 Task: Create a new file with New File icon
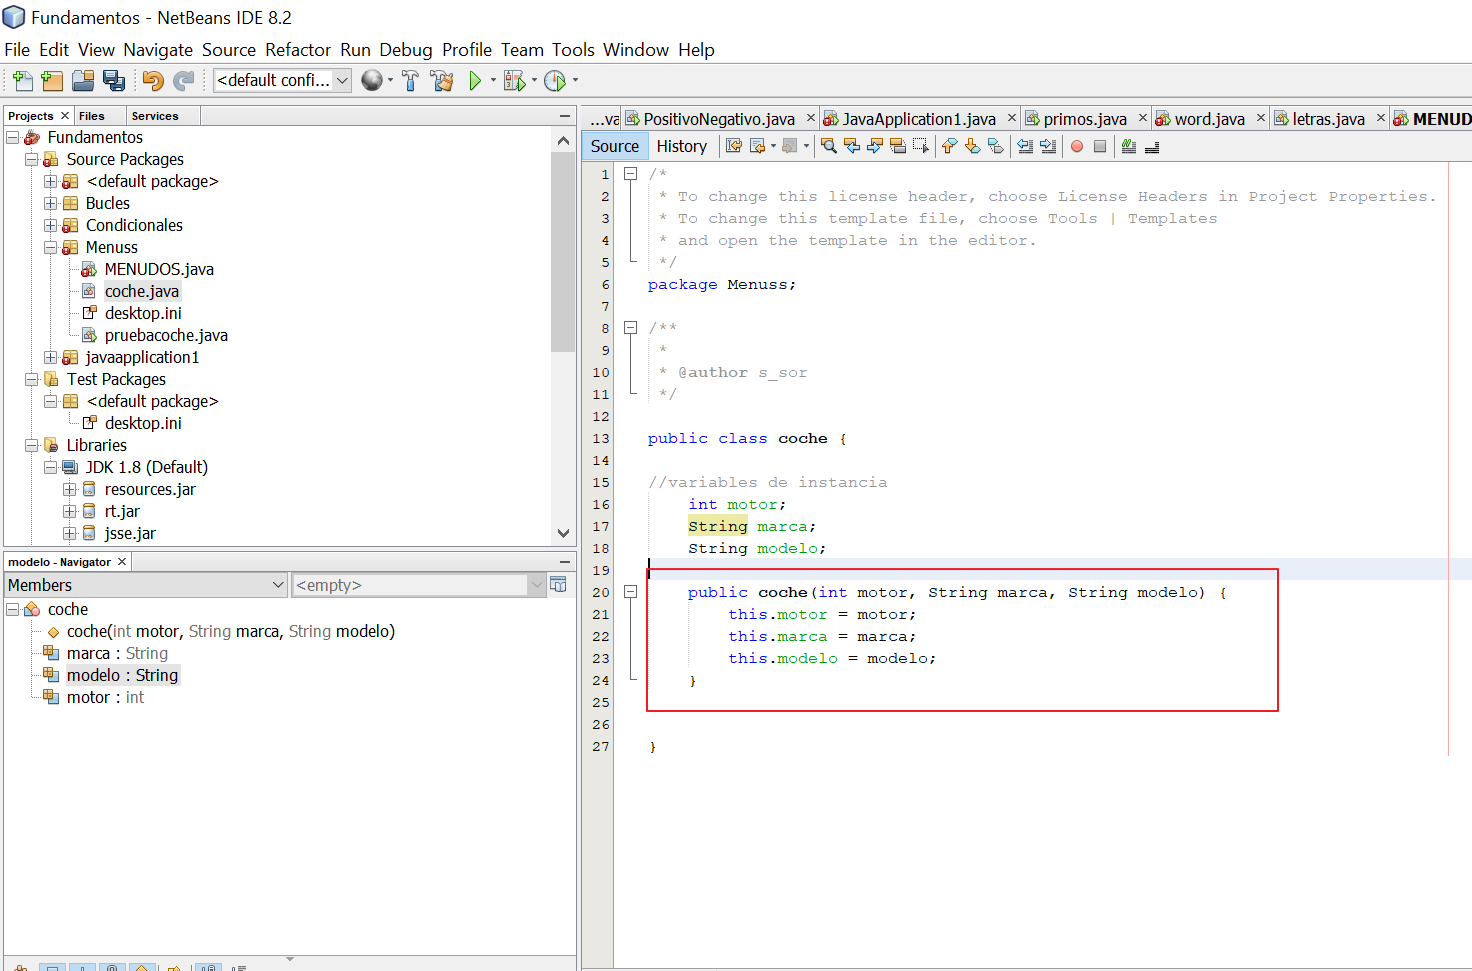(23, 81)
